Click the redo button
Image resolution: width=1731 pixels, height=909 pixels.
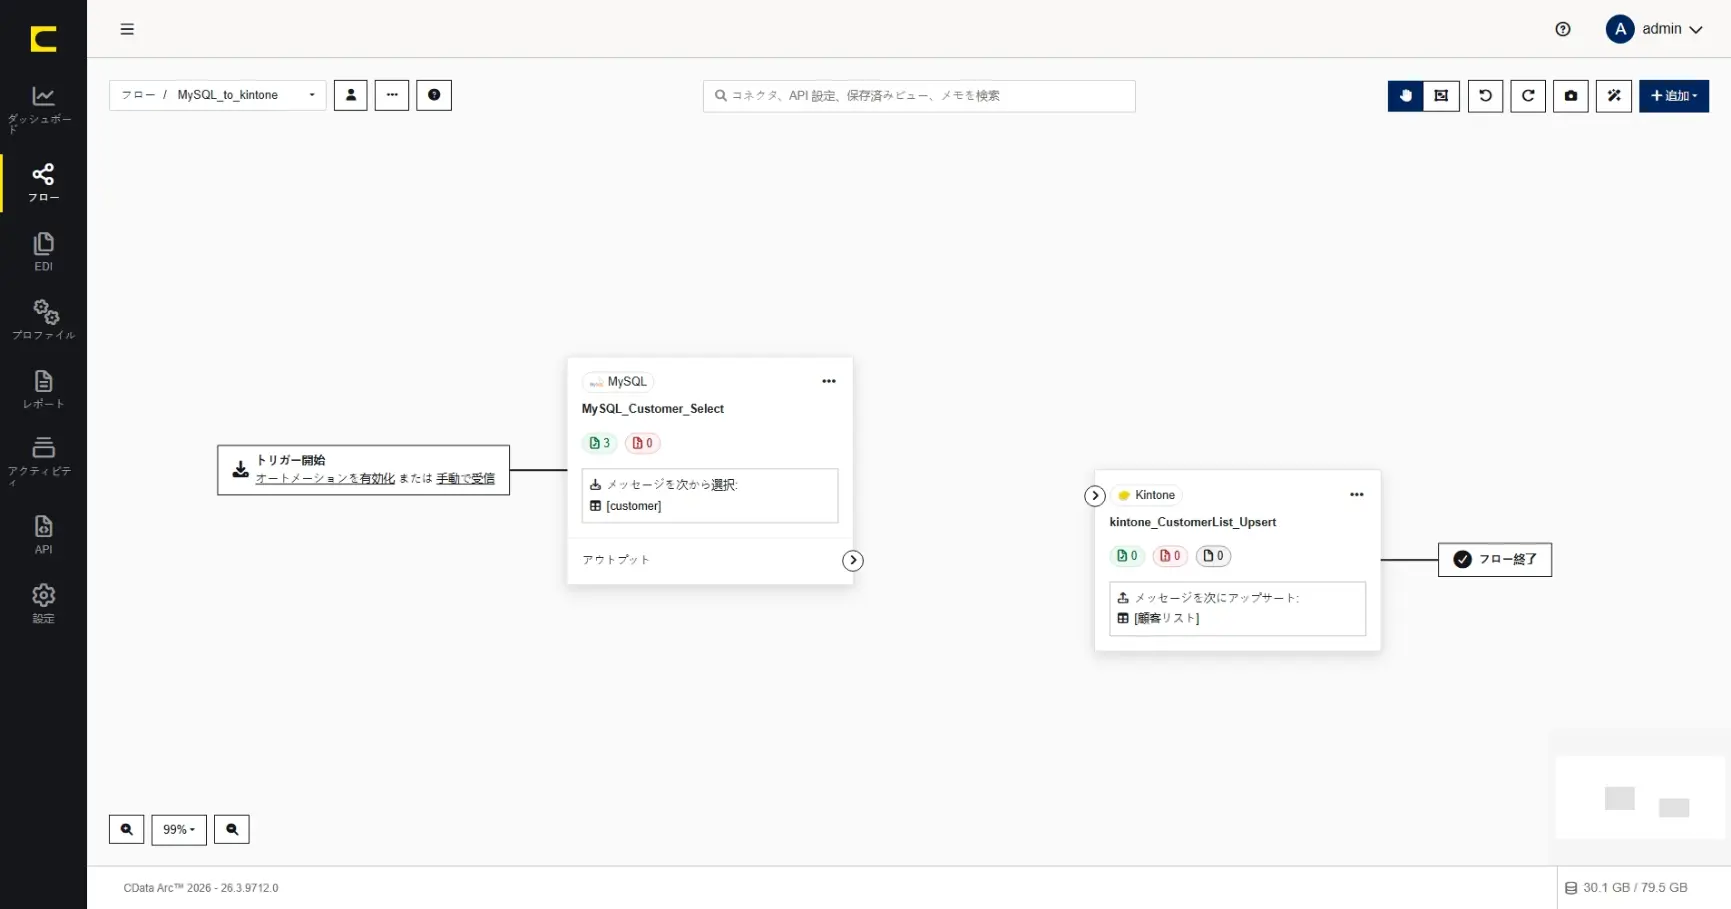pos(1528,96)
